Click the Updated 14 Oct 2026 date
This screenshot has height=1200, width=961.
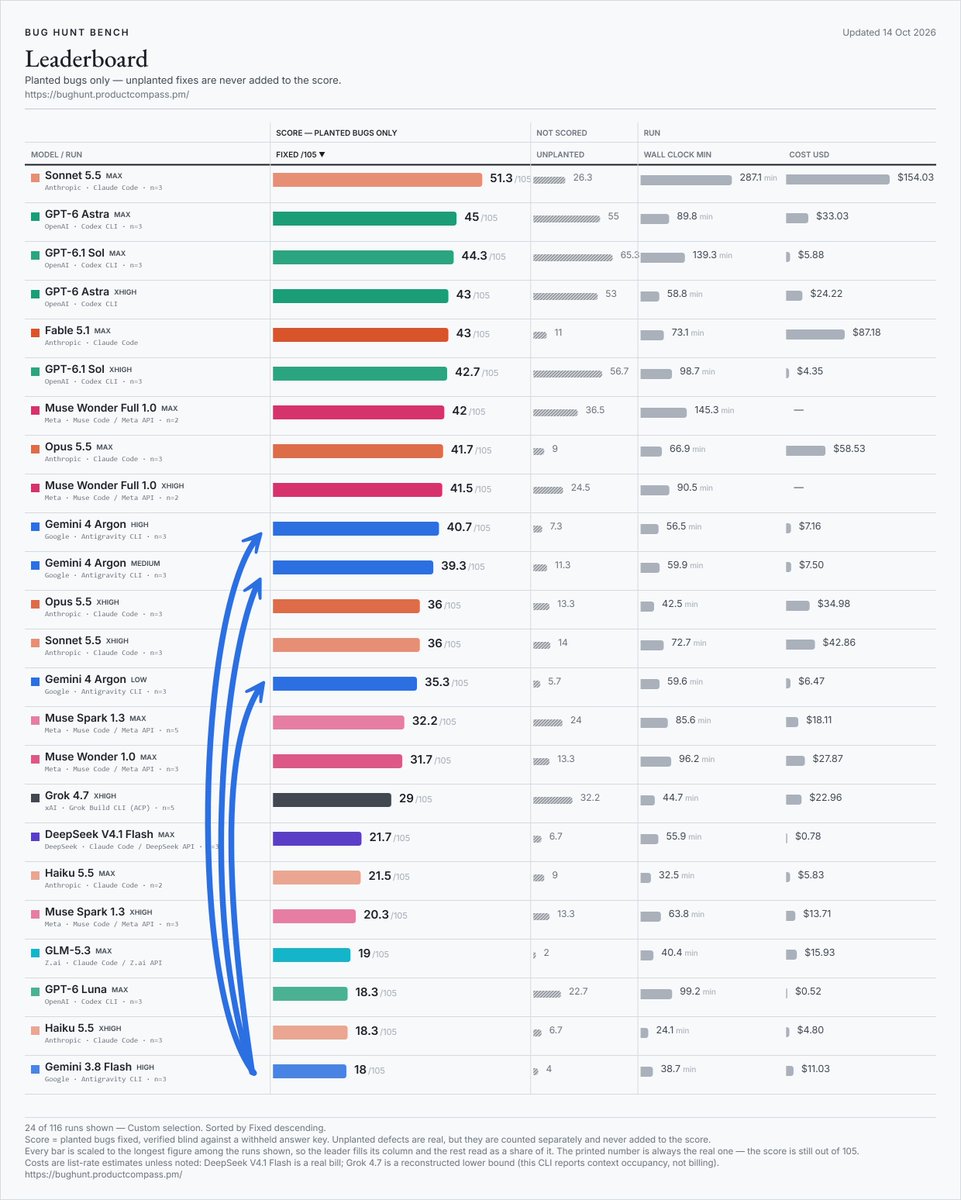(x=889, y=33)
